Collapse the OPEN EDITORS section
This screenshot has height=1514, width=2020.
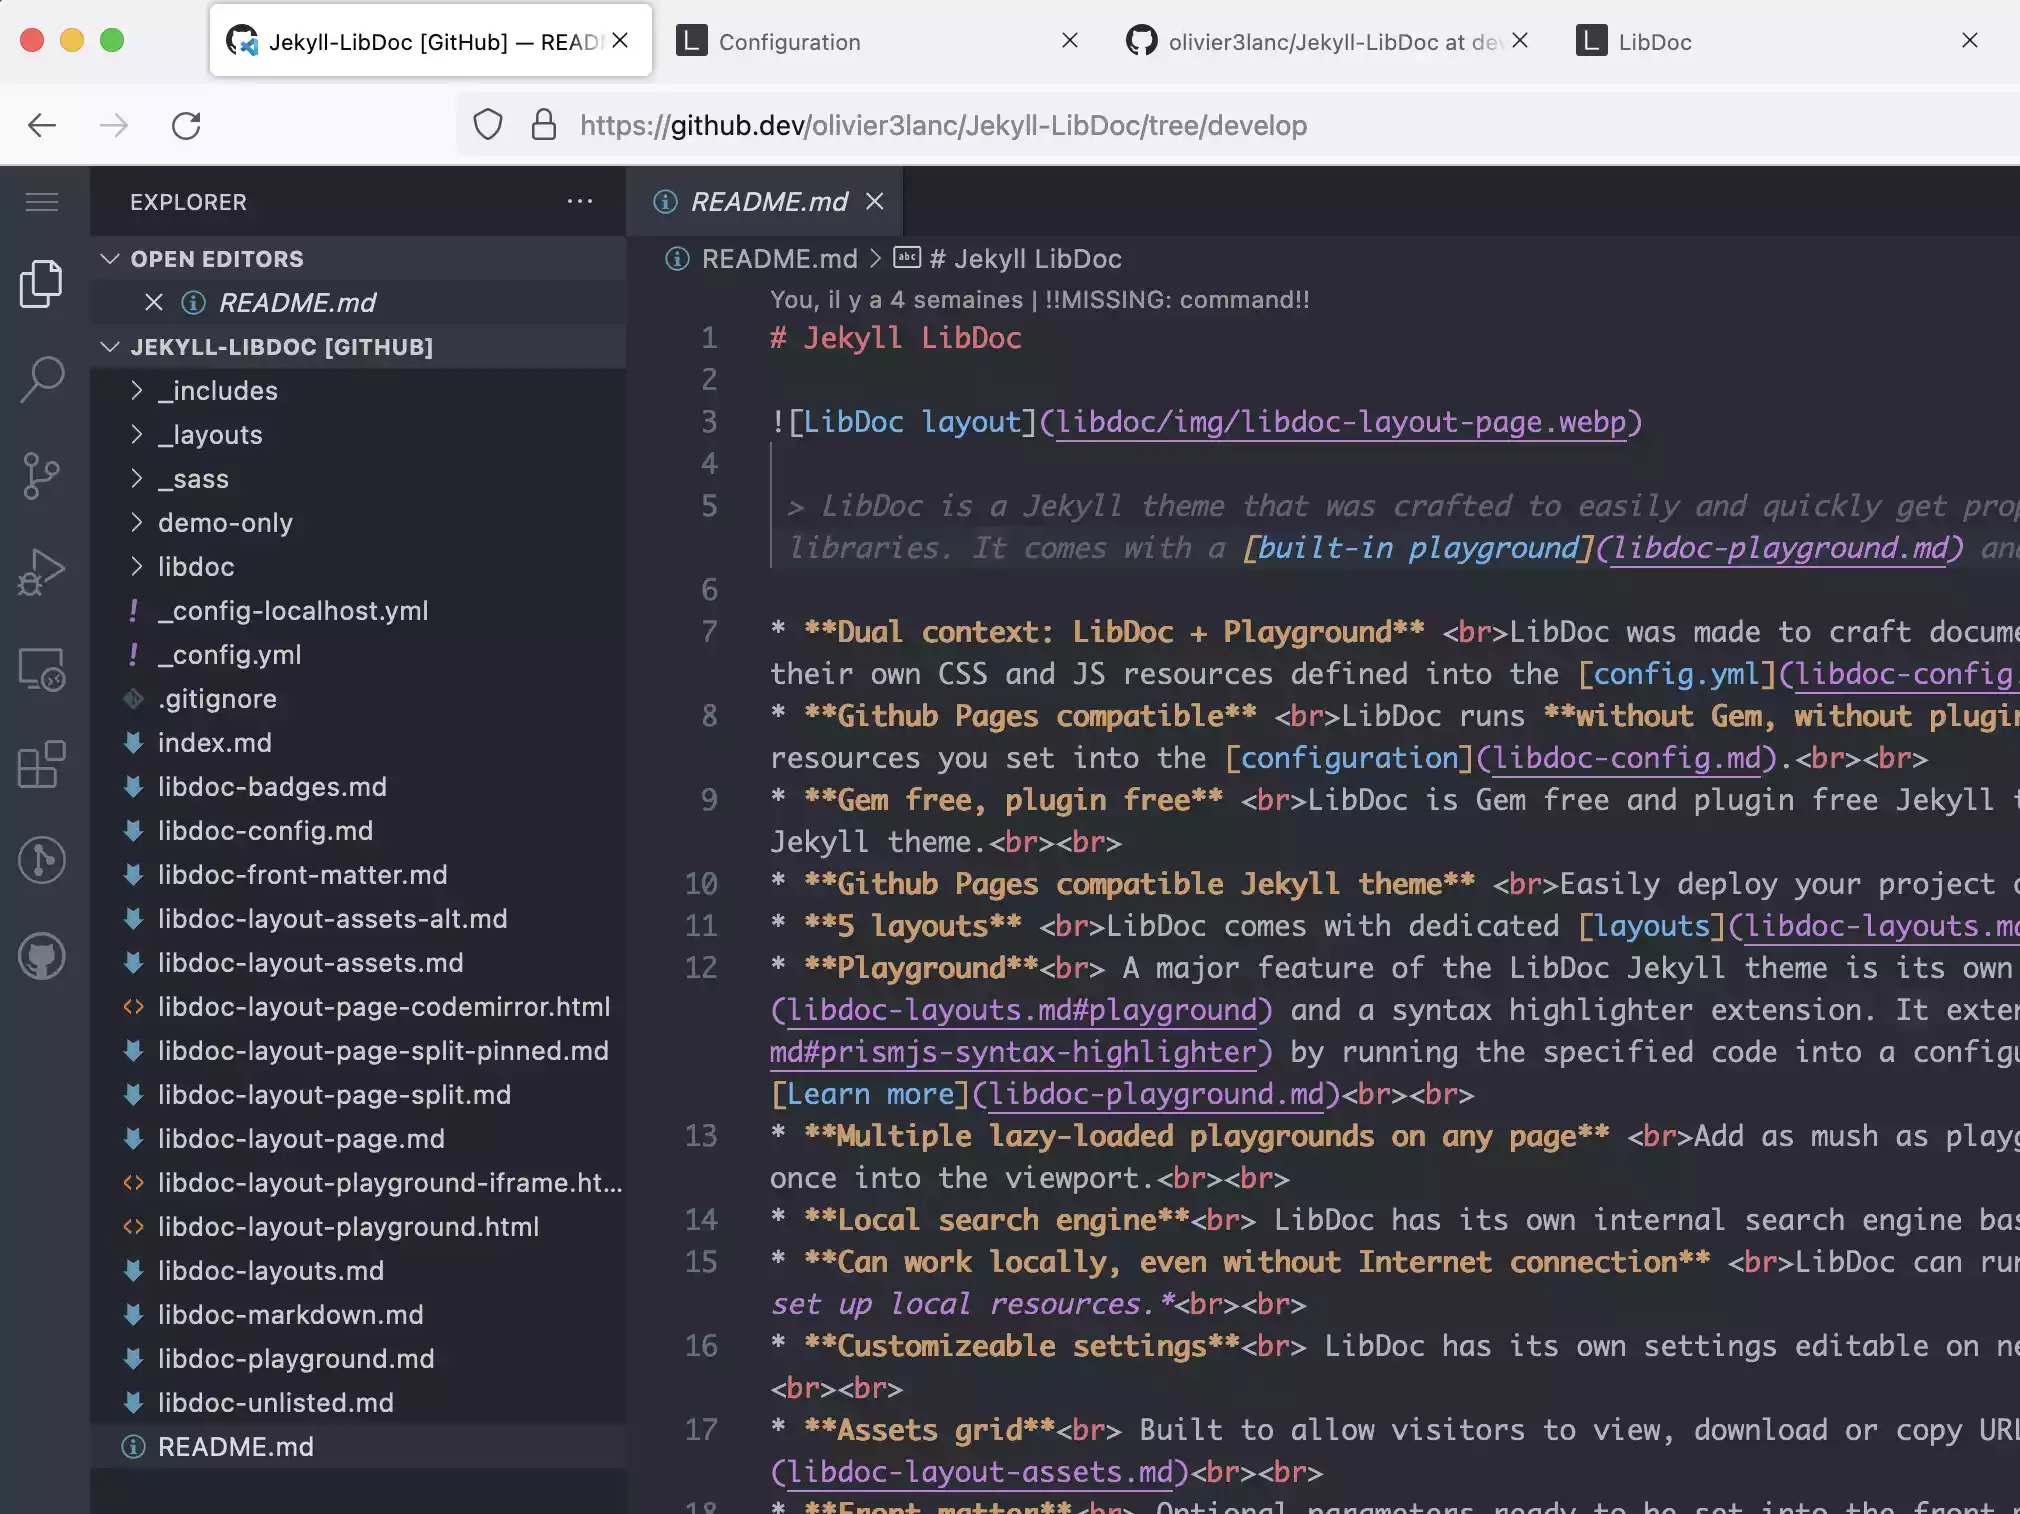click(110, 258)
